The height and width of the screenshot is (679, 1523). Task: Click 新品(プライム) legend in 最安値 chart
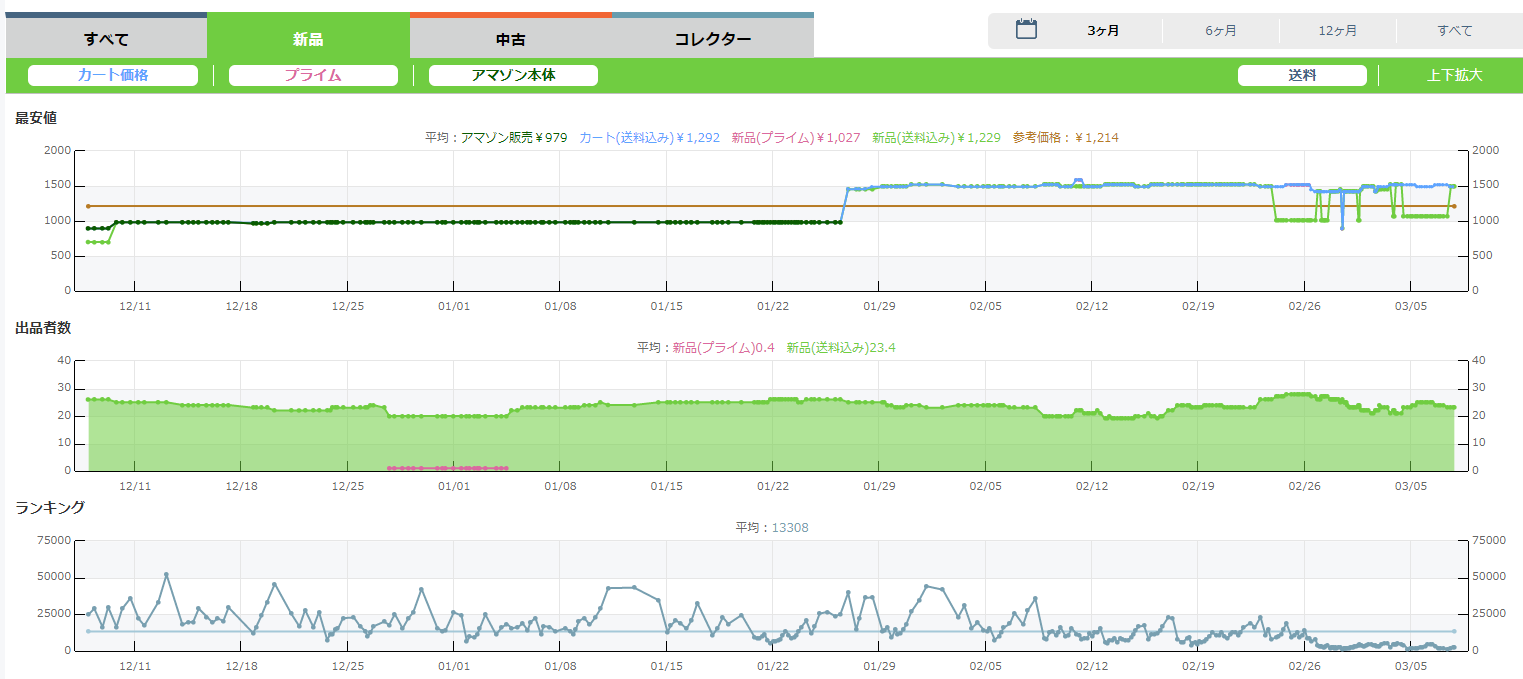pos(795,138)
